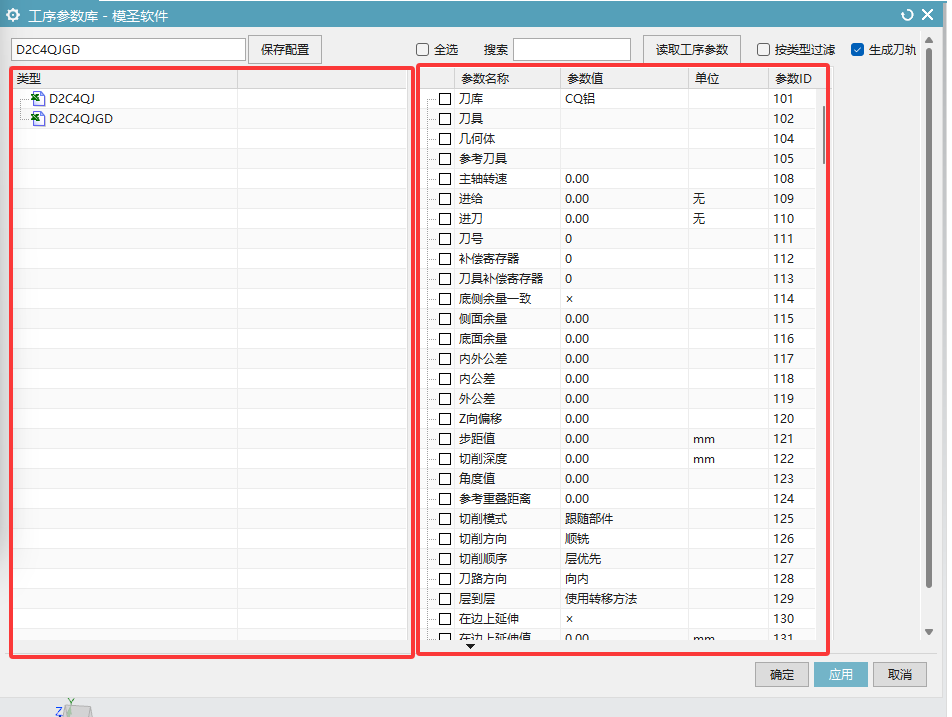This screenshot has height=717, width=952.
Task: Click 类型 column header in left panel
Action: coord(124,78)
